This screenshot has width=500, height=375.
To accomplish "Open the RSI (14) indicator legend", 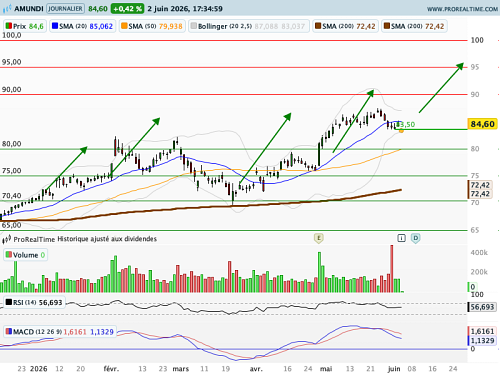I will click(x=34, y=303).
